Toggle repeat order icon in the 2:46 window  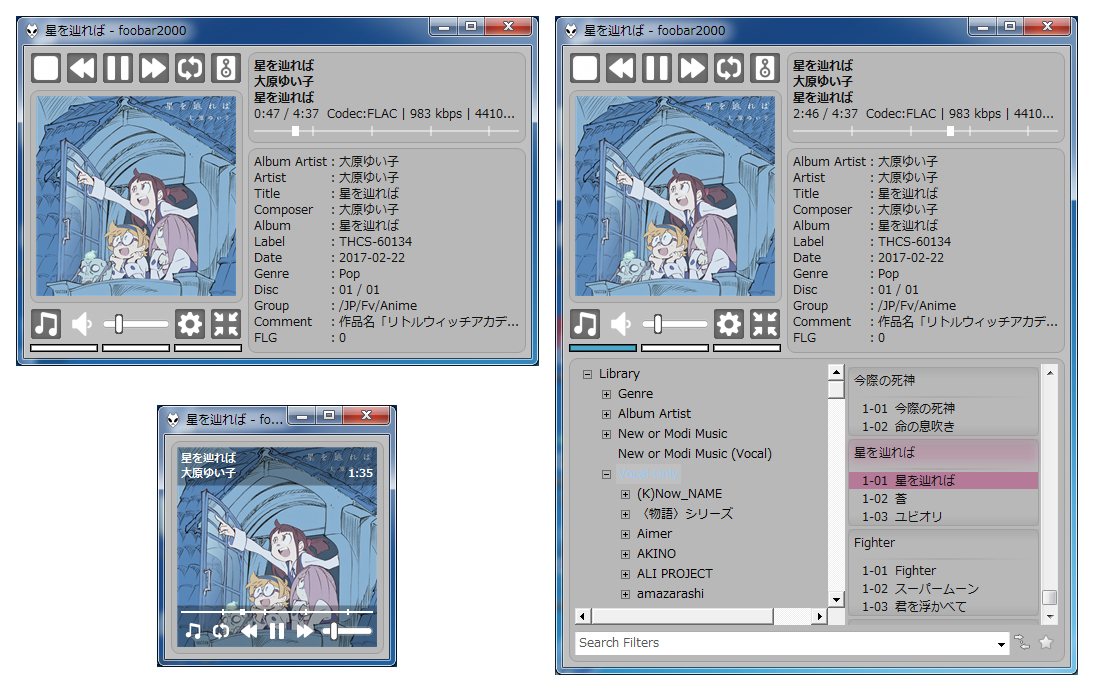(x=728, y=68)
